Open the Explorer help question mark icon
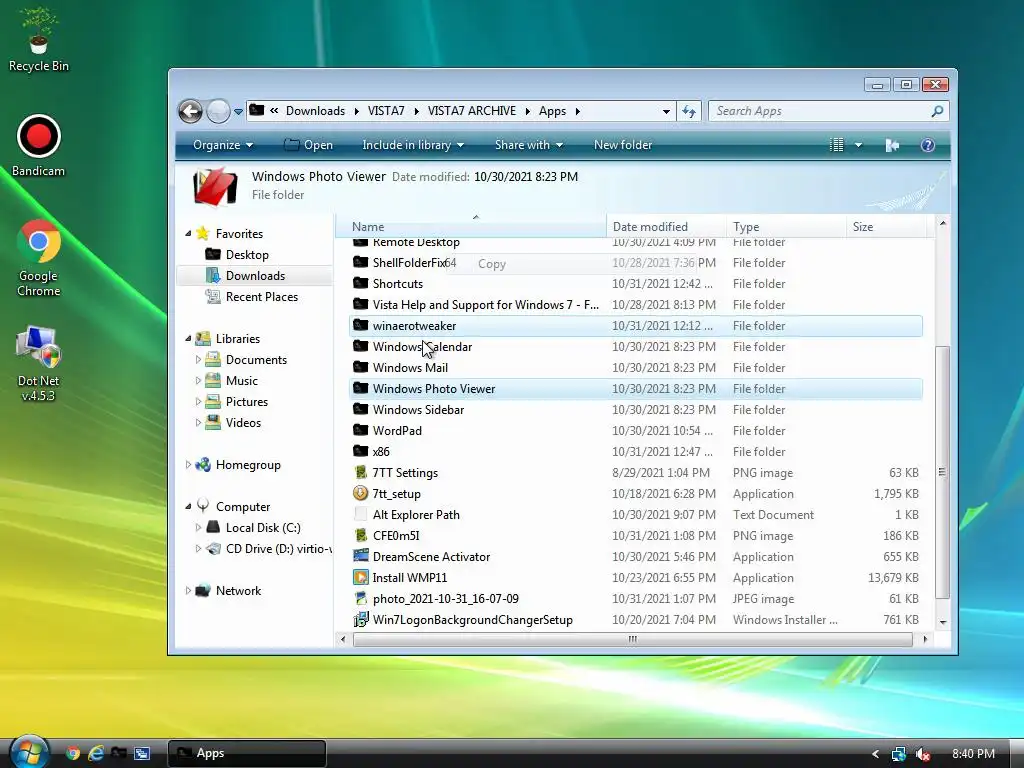1024x768 pixels. 927,145
